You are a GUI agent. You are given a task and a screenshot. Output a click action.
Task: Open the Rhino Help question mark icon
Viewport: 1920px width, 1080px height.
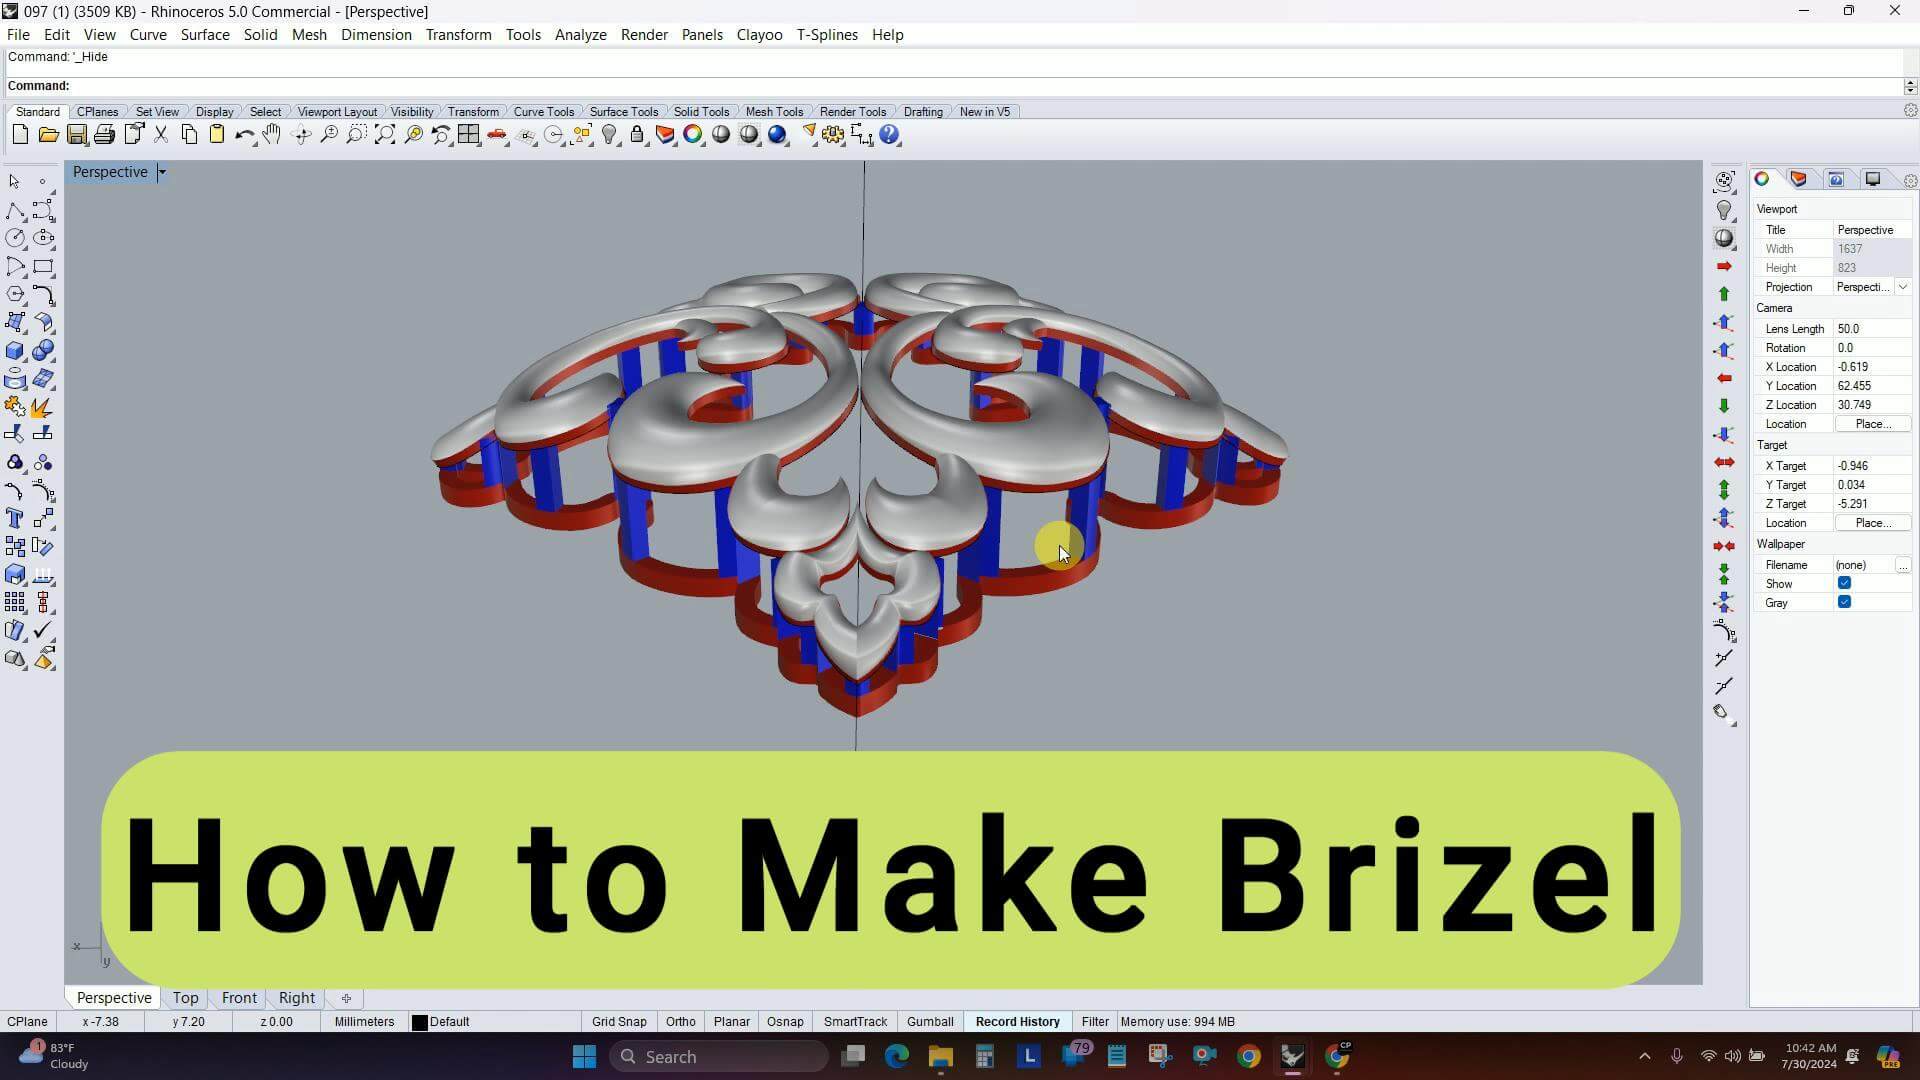pos(889,135)
